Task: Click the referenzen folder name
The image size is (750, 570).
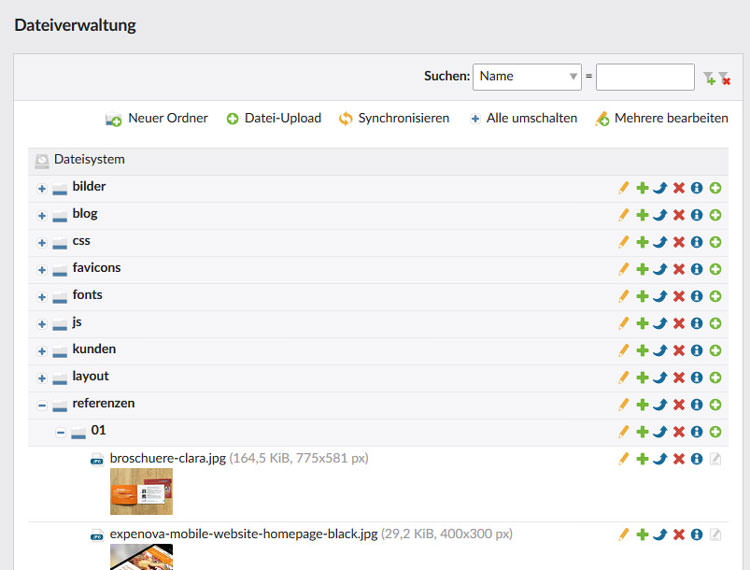Action: pos(103,404)
